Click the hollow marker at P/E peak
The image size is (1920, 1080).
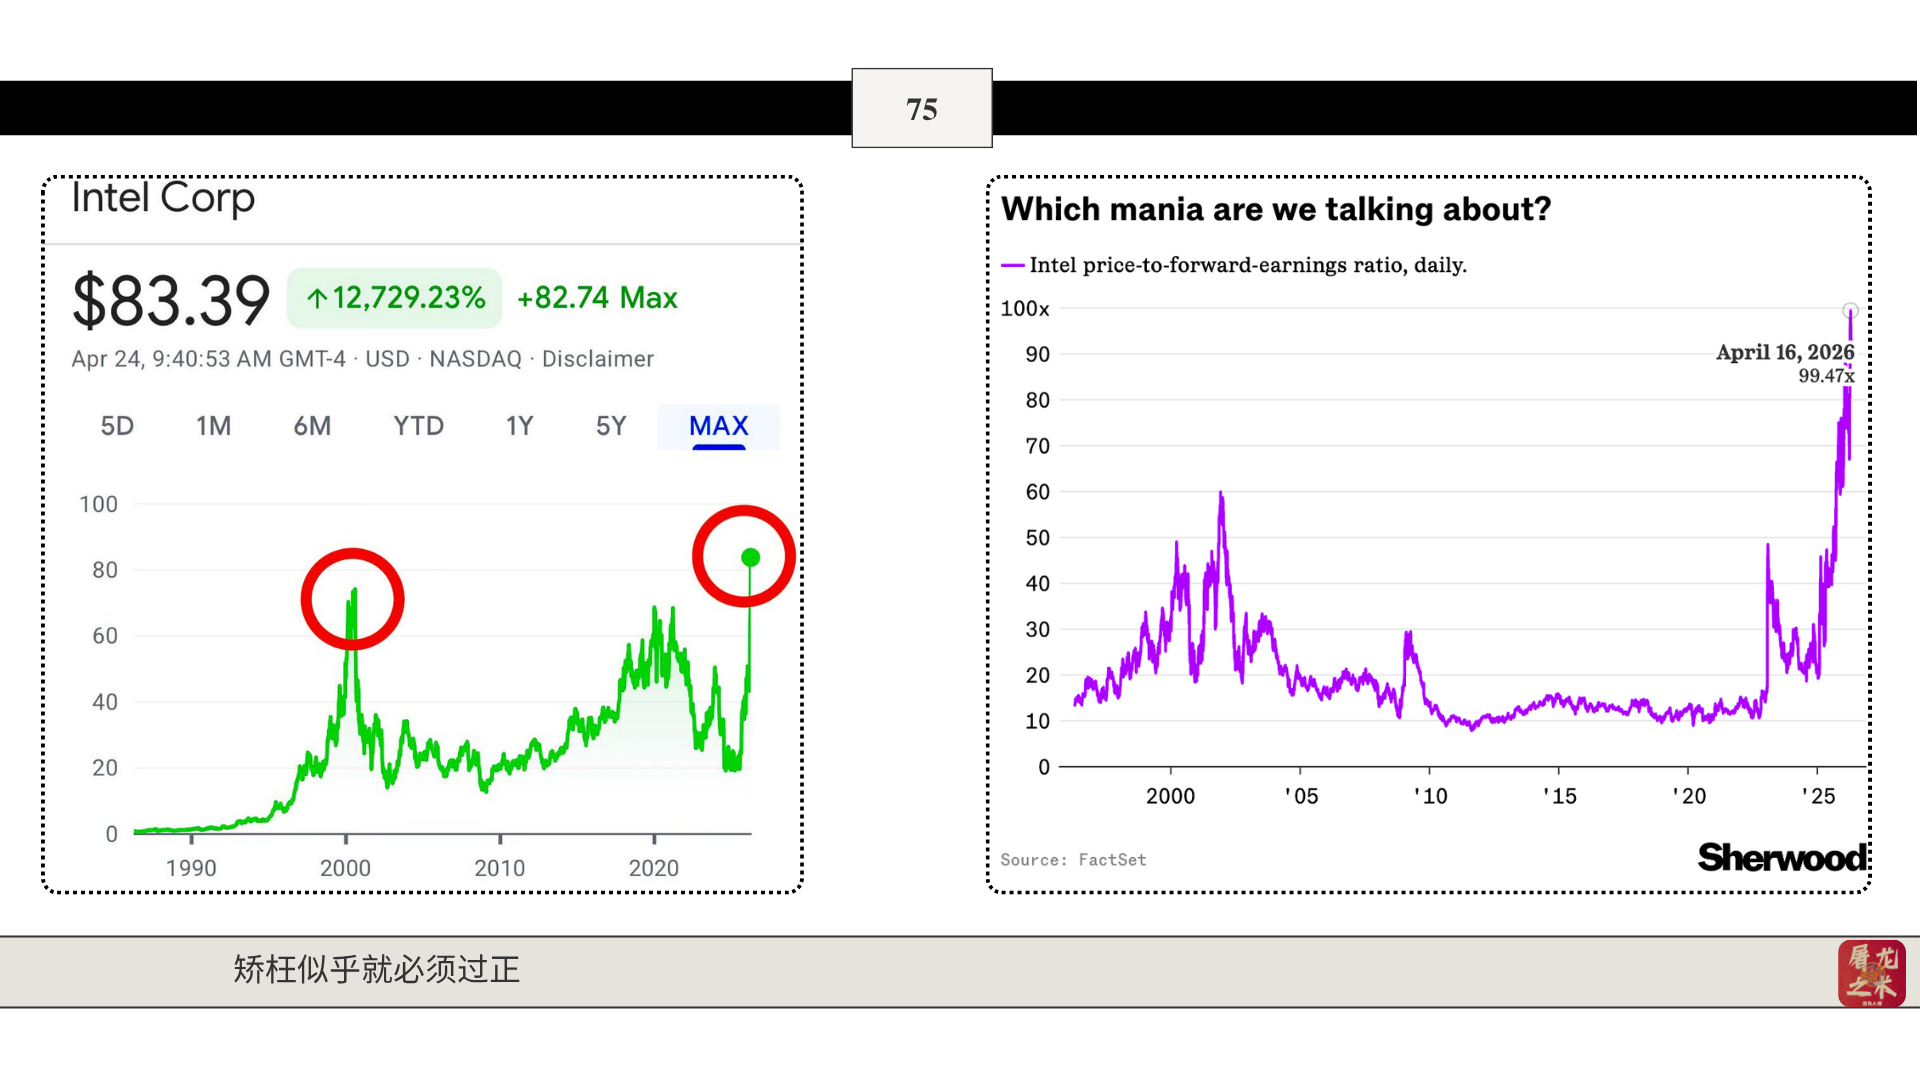tap(1850, 310)
